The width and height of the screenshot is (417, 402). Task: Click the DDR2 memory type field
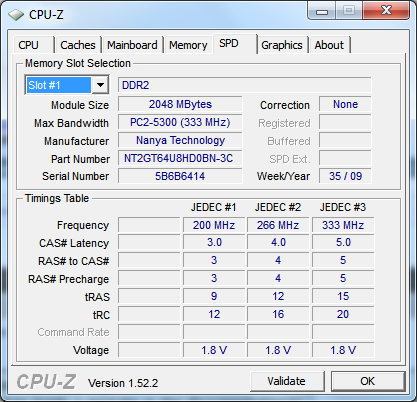pyautogui.click(x=245, y=85)
